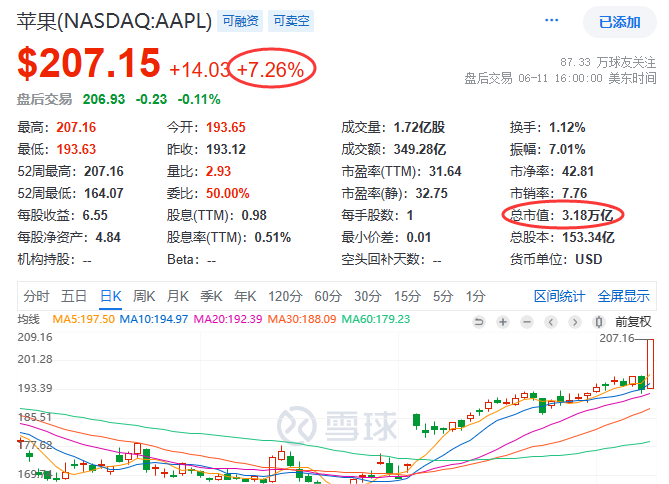Toggle the candlestick style icon
This screenshot has height=484, width=669.
(599, 322)
